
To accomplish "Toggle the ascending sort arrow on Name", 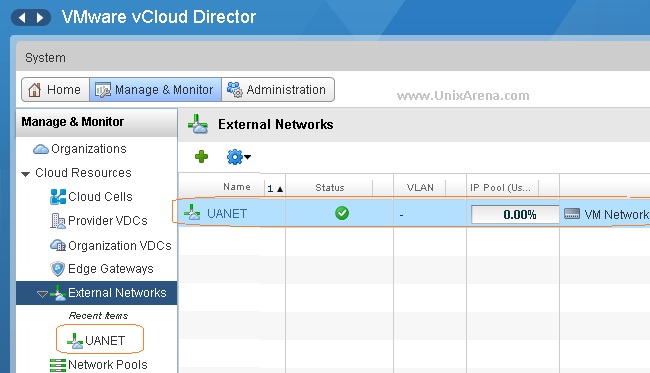I will click(x=280, y=189).
